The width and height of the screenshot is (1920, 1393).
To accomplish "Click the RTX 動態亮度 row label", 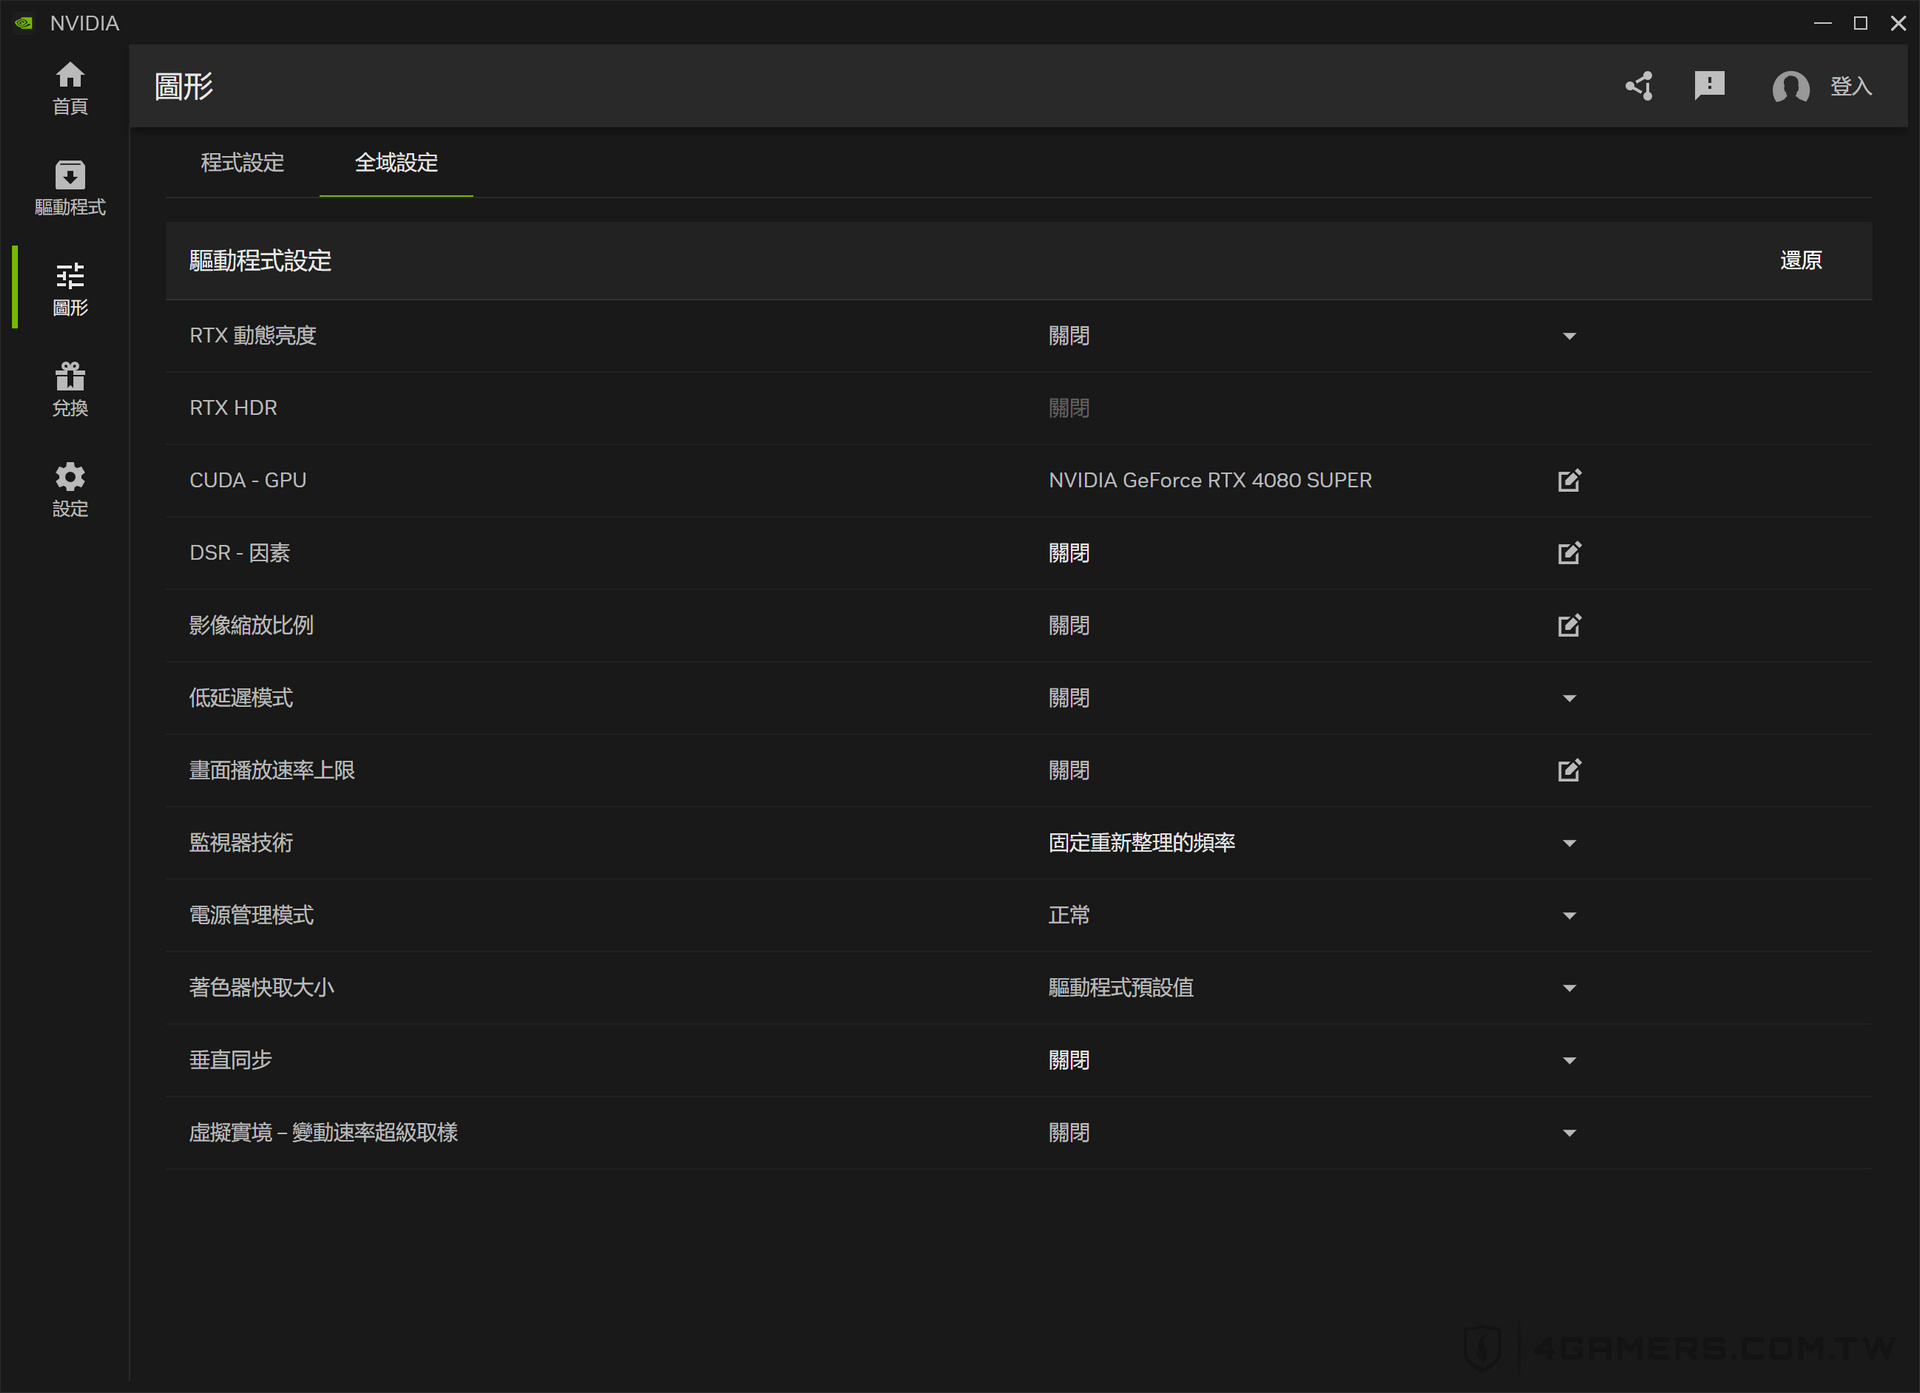I will pos(253,336).
